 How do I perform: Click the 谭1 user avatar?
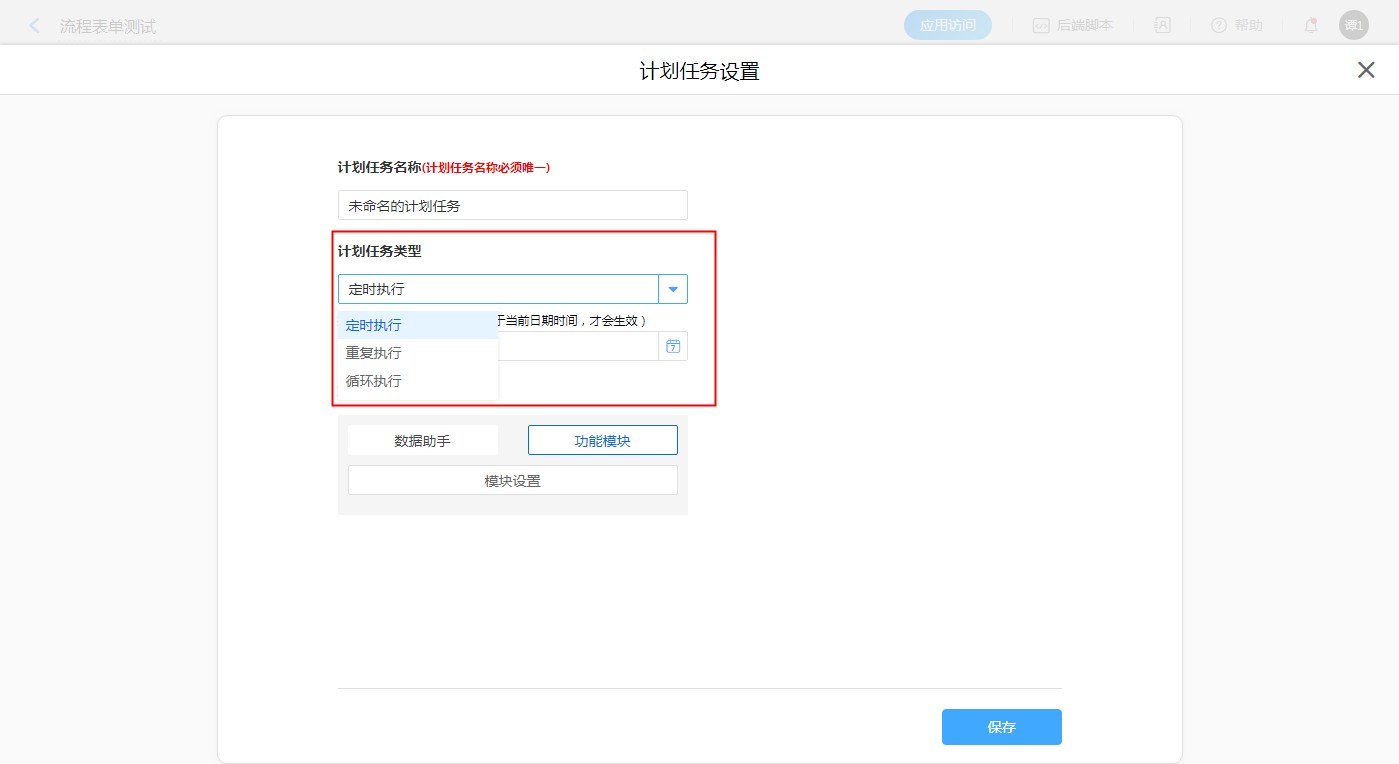(x=1353, y=26)
